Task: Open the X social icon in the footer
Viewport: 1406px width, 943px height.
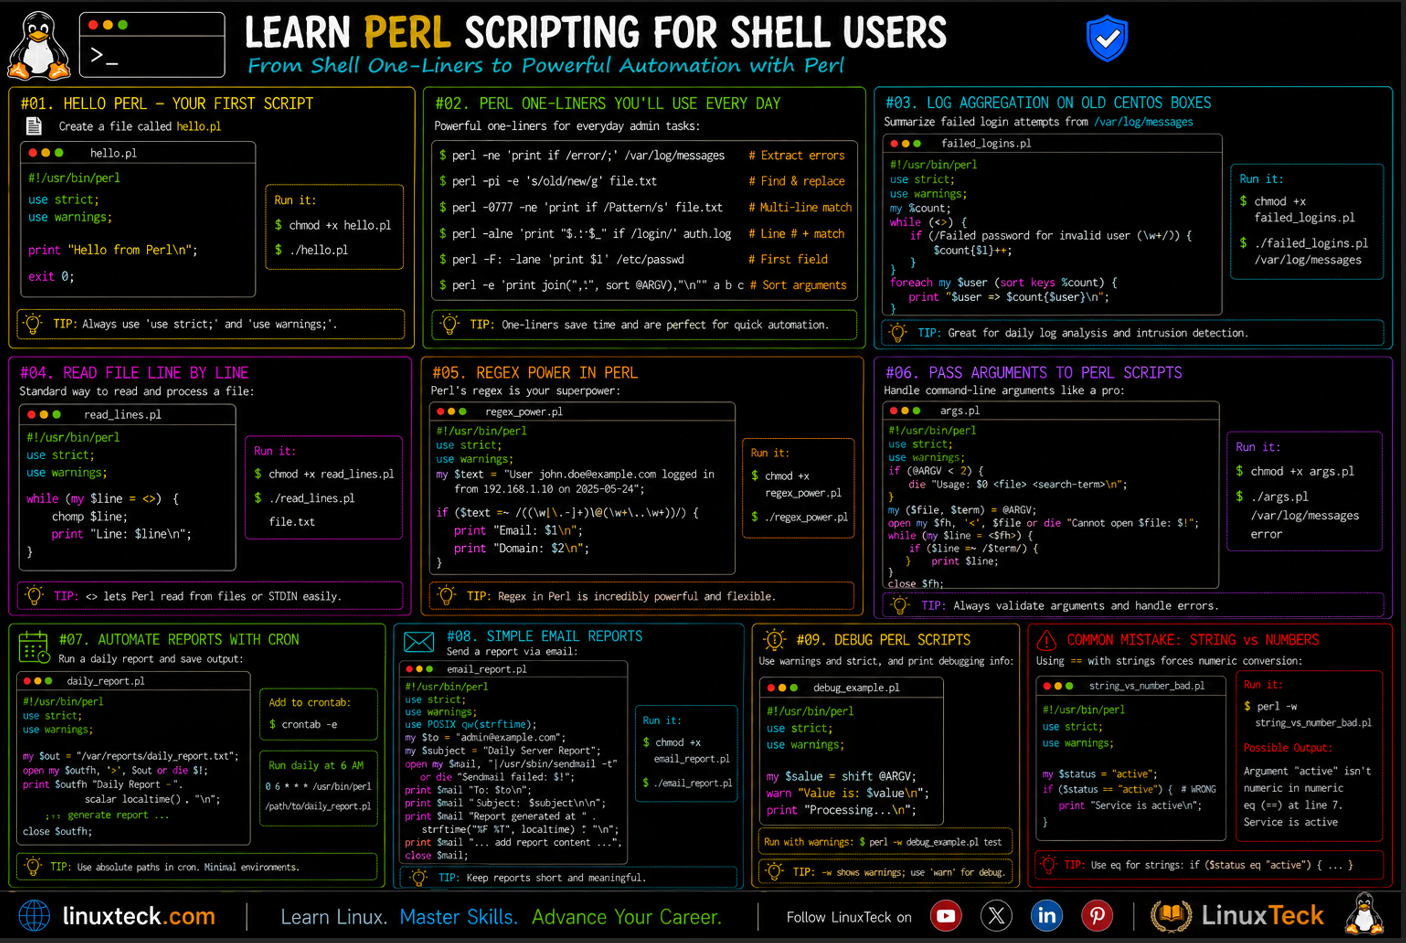Action: pos(996,916)
